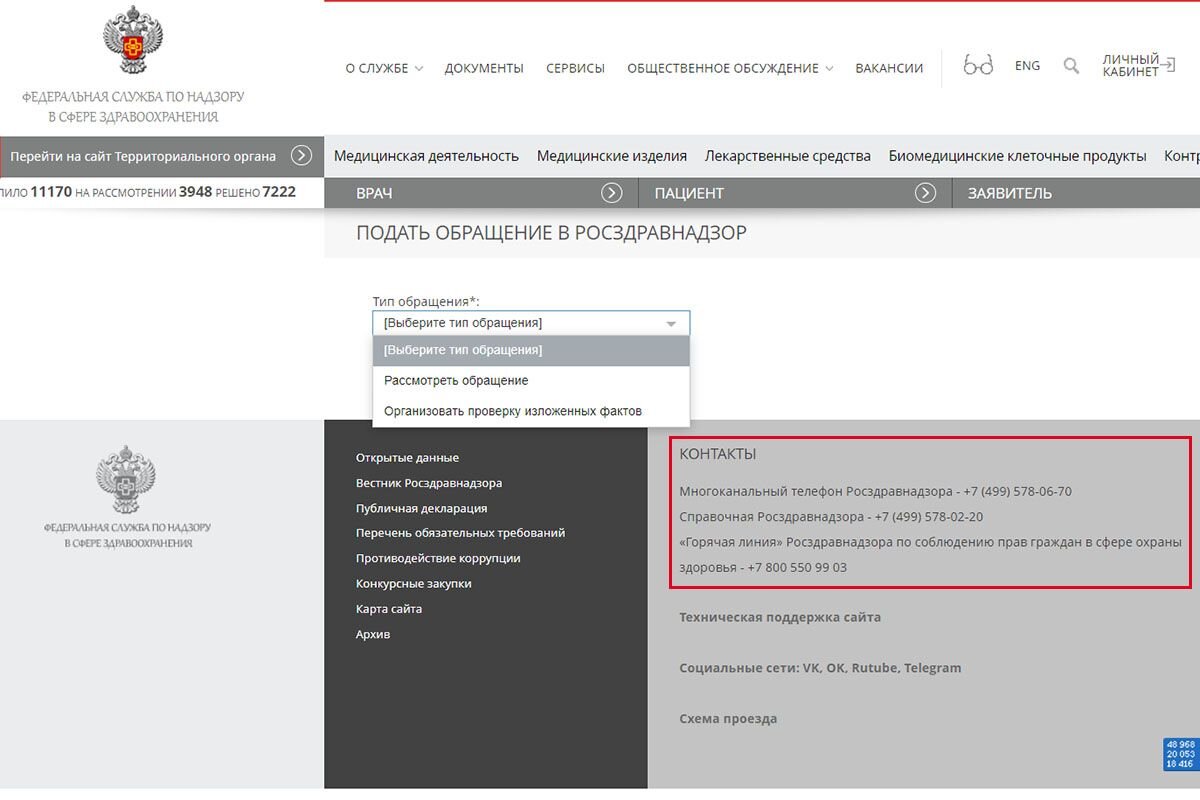Open site search with the magnifier icon
Viewport: 1200px width, 800px height.
pyautogui.click(x=1071, y=64)
